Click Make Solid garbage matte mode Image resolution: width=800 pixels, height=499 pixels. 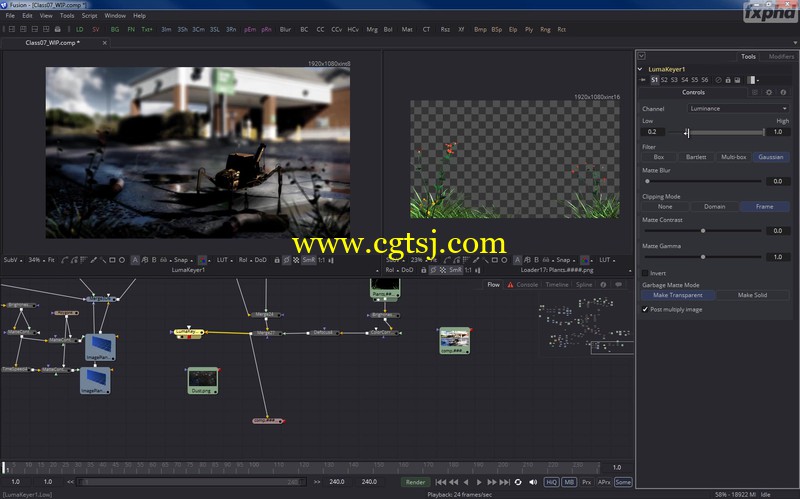point(752,295)
